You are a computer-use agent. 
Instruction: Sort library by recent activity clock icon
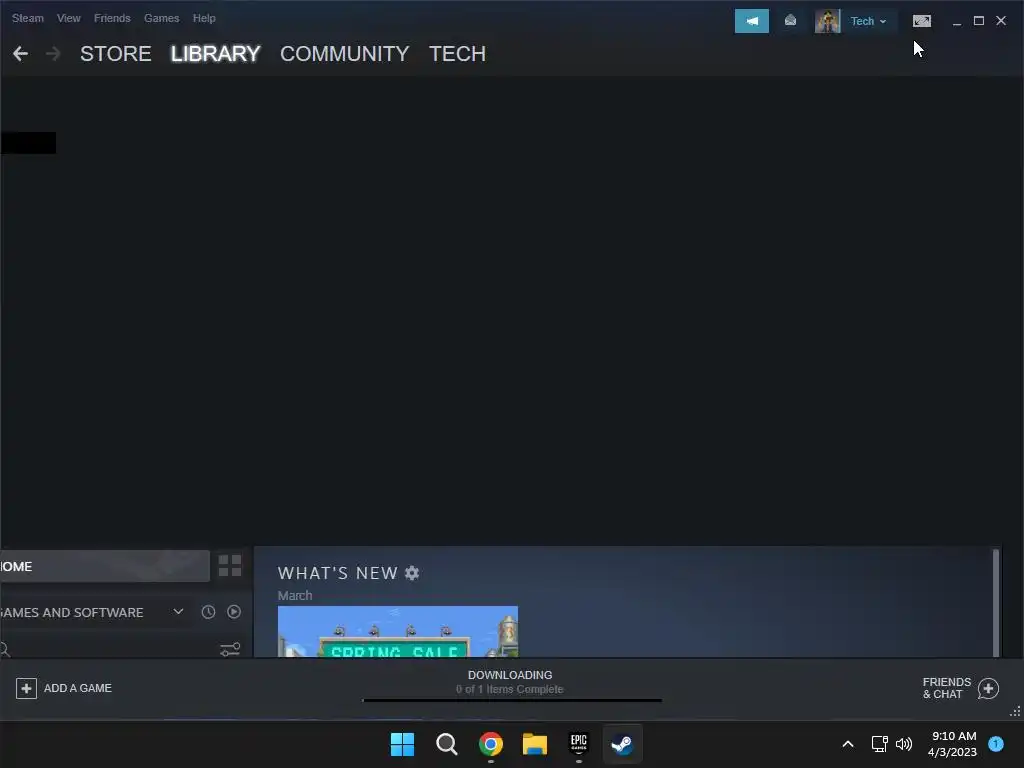[x=208, y=612]
